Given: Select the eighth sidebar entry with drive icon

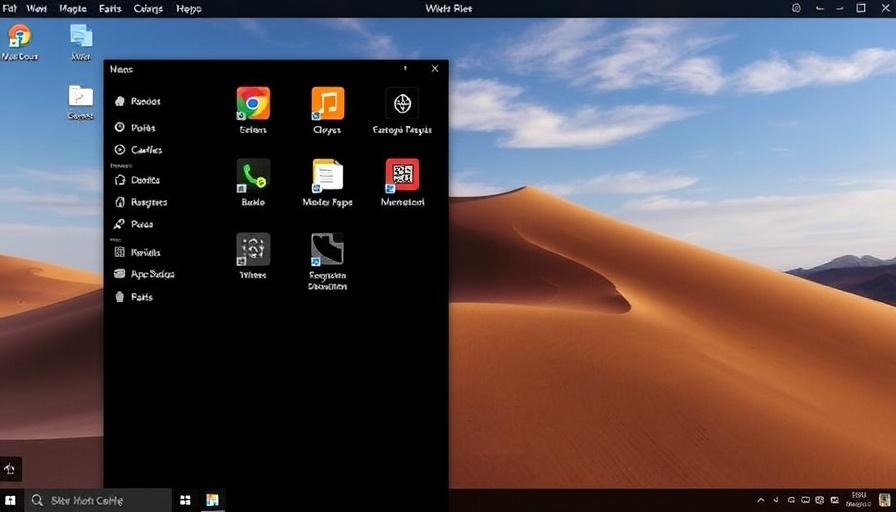Looking at the screenshot, I should (x=144, y=274).
